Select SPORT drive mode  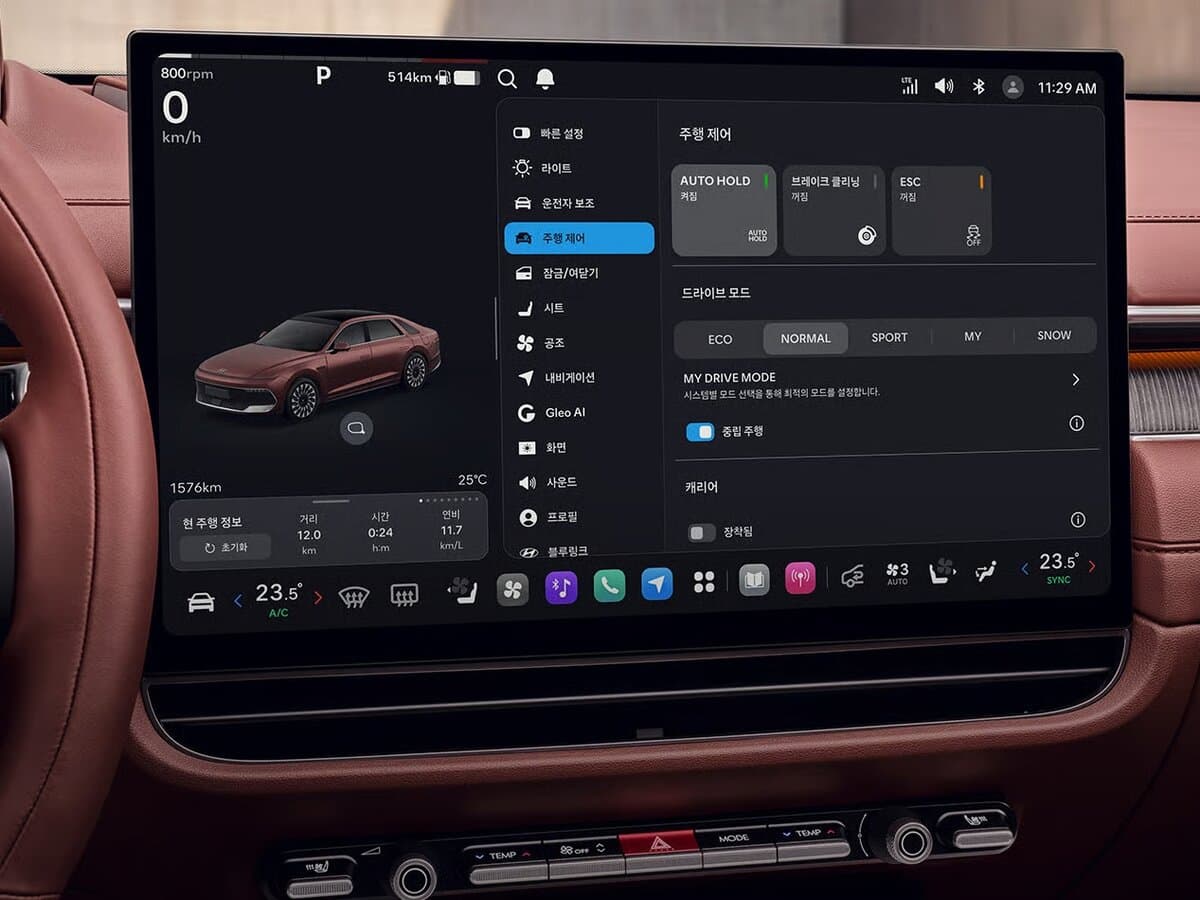click(889, 337)
